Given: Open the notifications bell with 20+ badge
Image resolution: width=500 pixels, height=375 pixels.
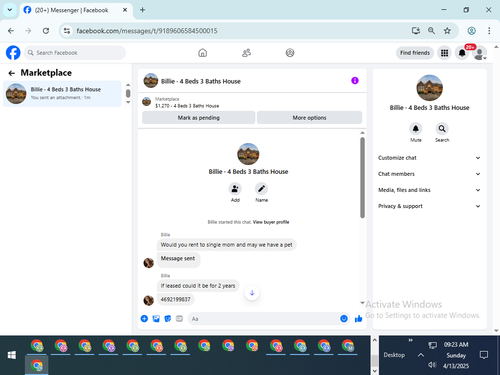Looking at the screenshot, I should (x=462, y=53).
